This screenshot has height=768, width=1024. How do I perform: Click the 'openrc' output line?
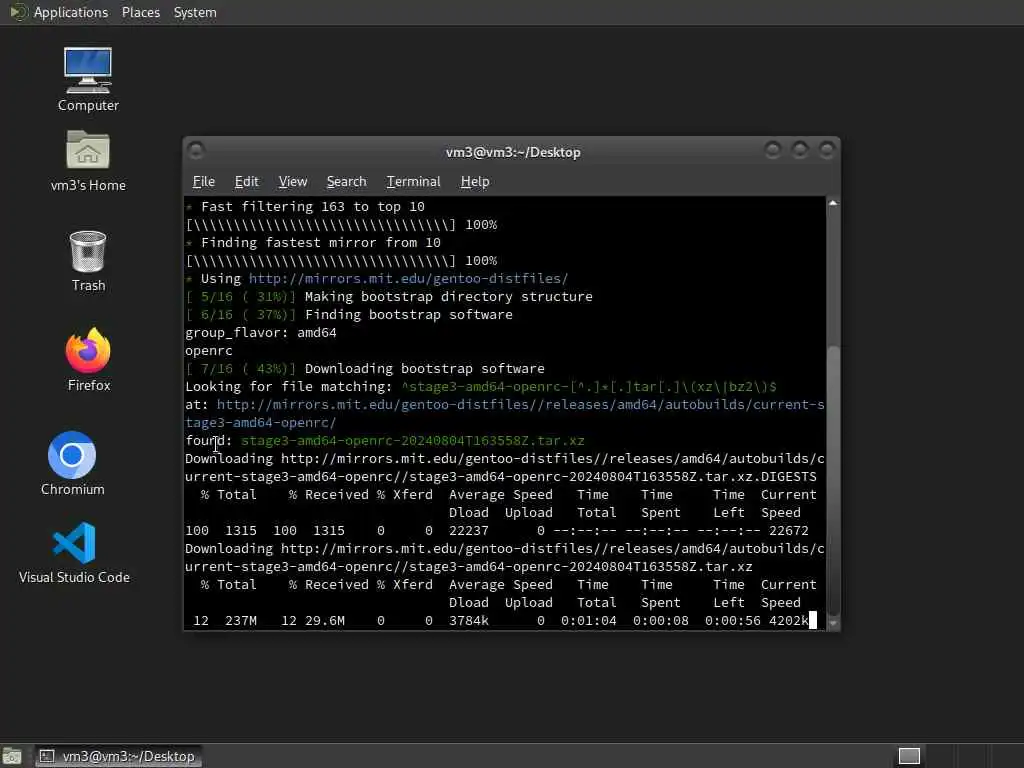tap(209, 351)
